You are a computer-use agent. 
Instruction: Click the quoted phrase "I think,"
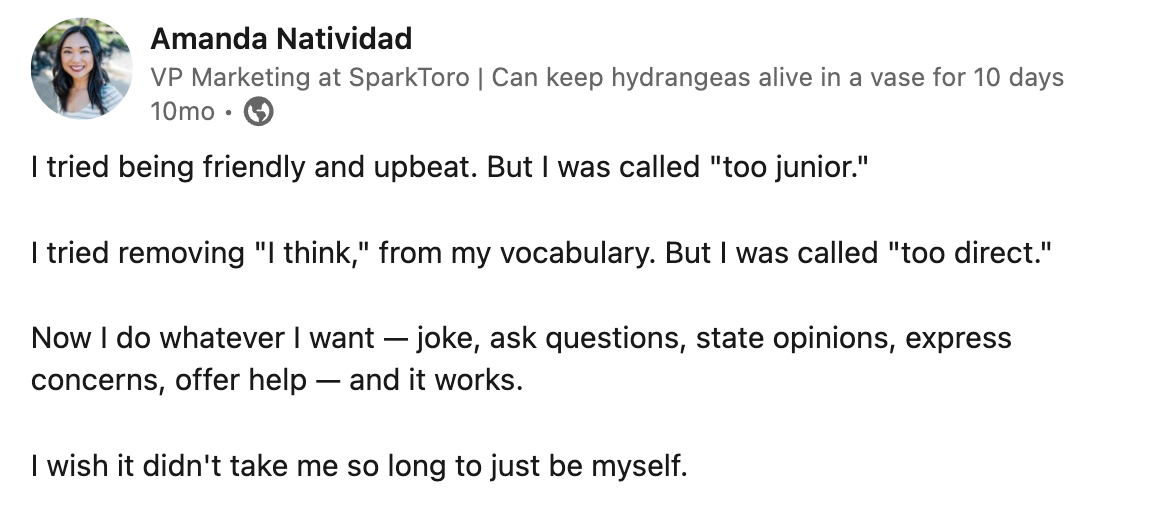click(x=312, y=253)
